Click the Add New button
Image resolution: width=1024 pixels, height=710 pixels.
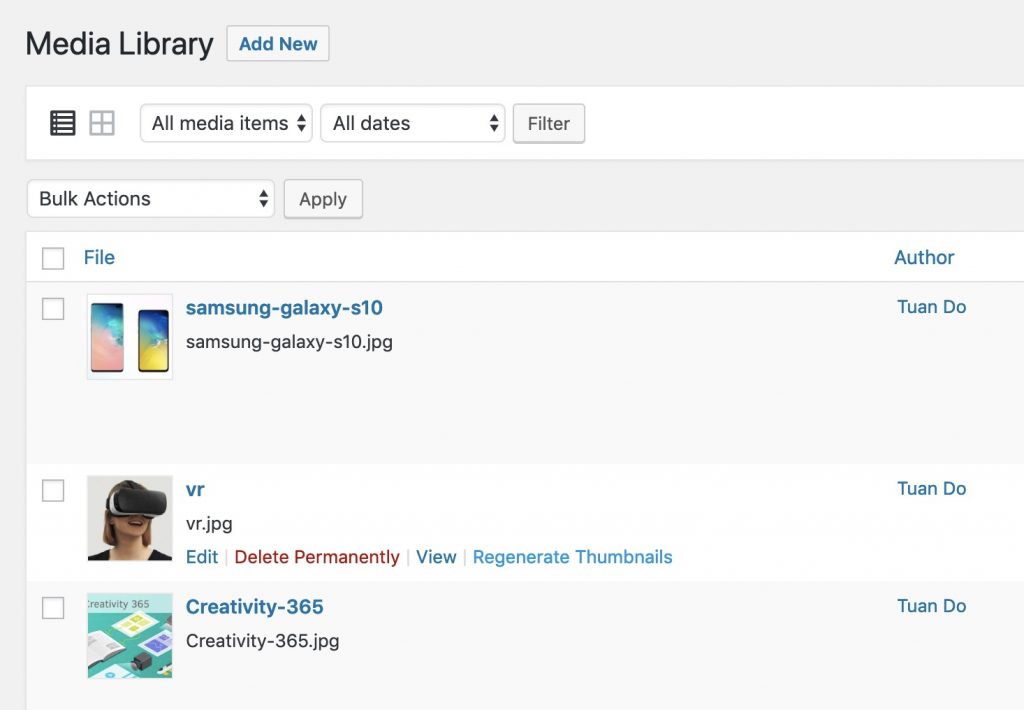pyautogui.click(x=278, y=44)
